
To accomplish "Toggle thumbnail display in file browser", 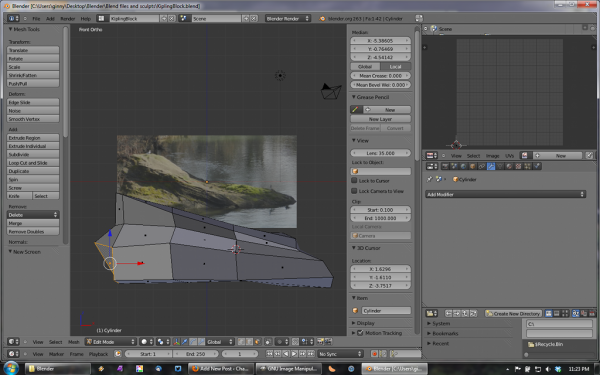I will [565, 313].
